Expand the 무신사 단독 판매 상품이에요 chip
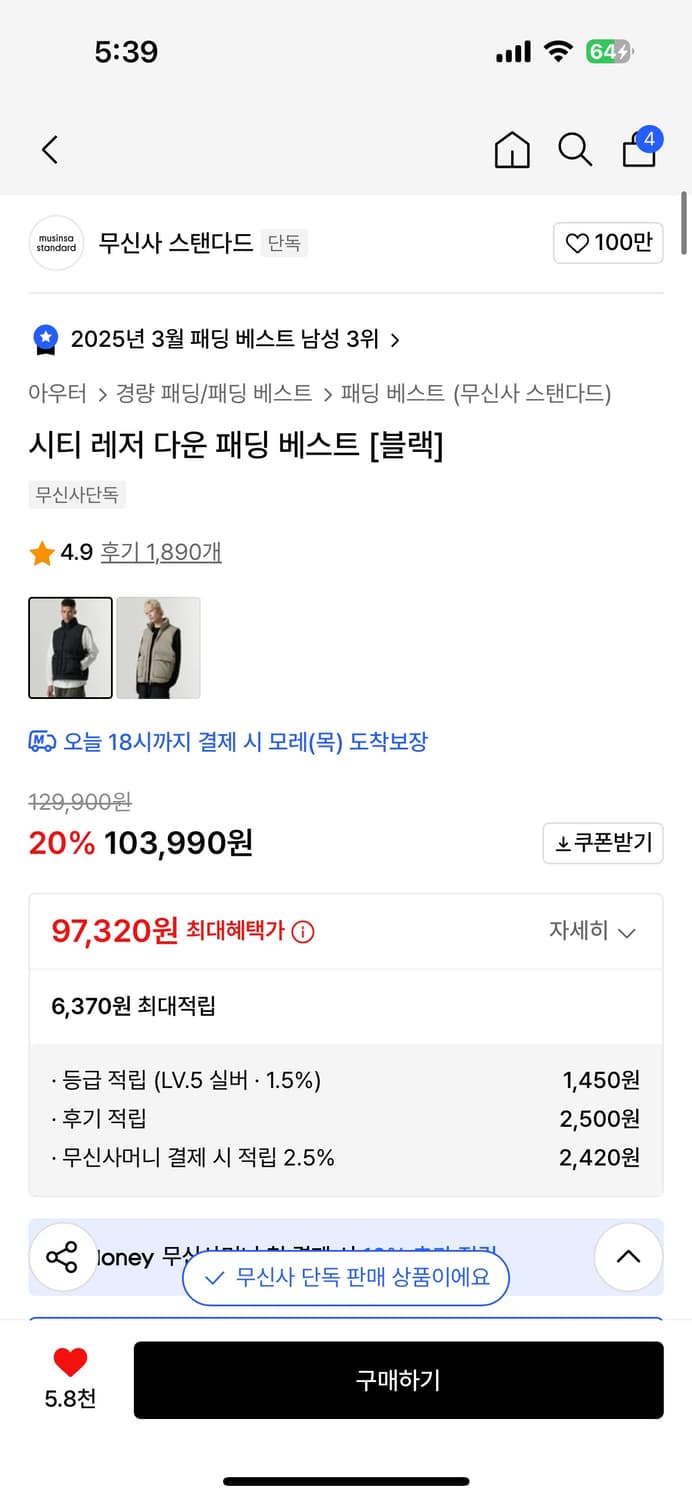 click(345, 1278)
